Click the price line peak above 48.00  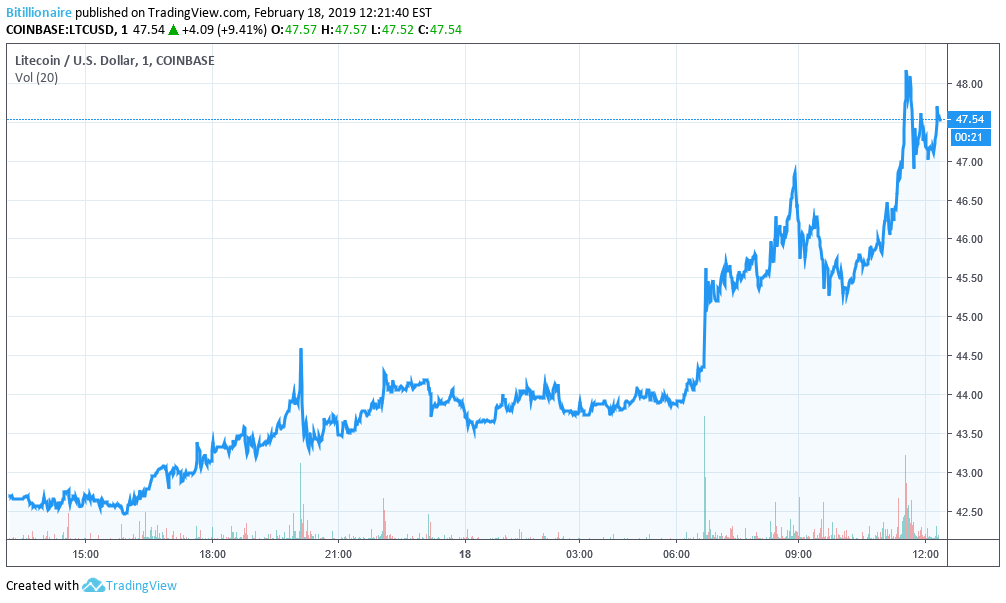tap(906, 73)
